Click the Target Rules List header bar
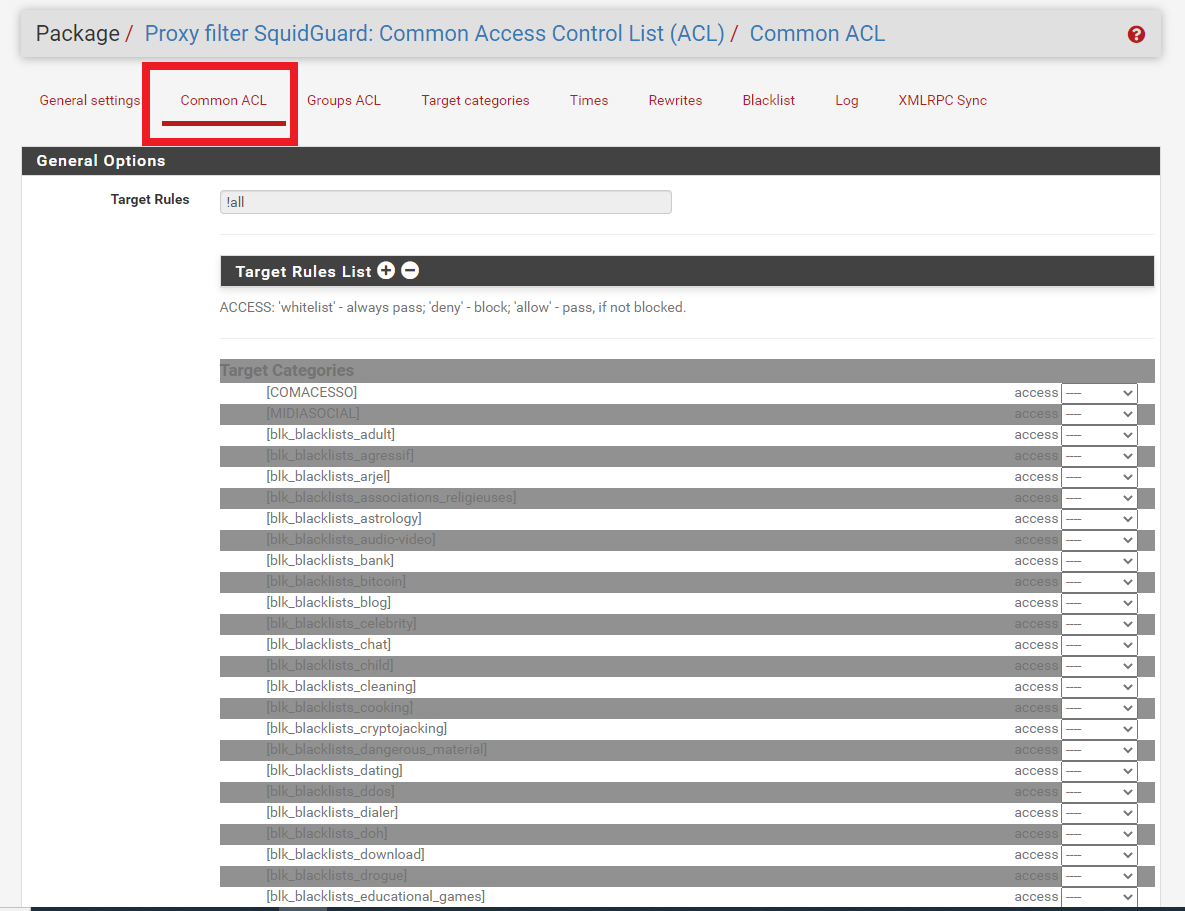The width and height of the screenshot is (1185, 911). pyautogui.click(x=687, y=271)
